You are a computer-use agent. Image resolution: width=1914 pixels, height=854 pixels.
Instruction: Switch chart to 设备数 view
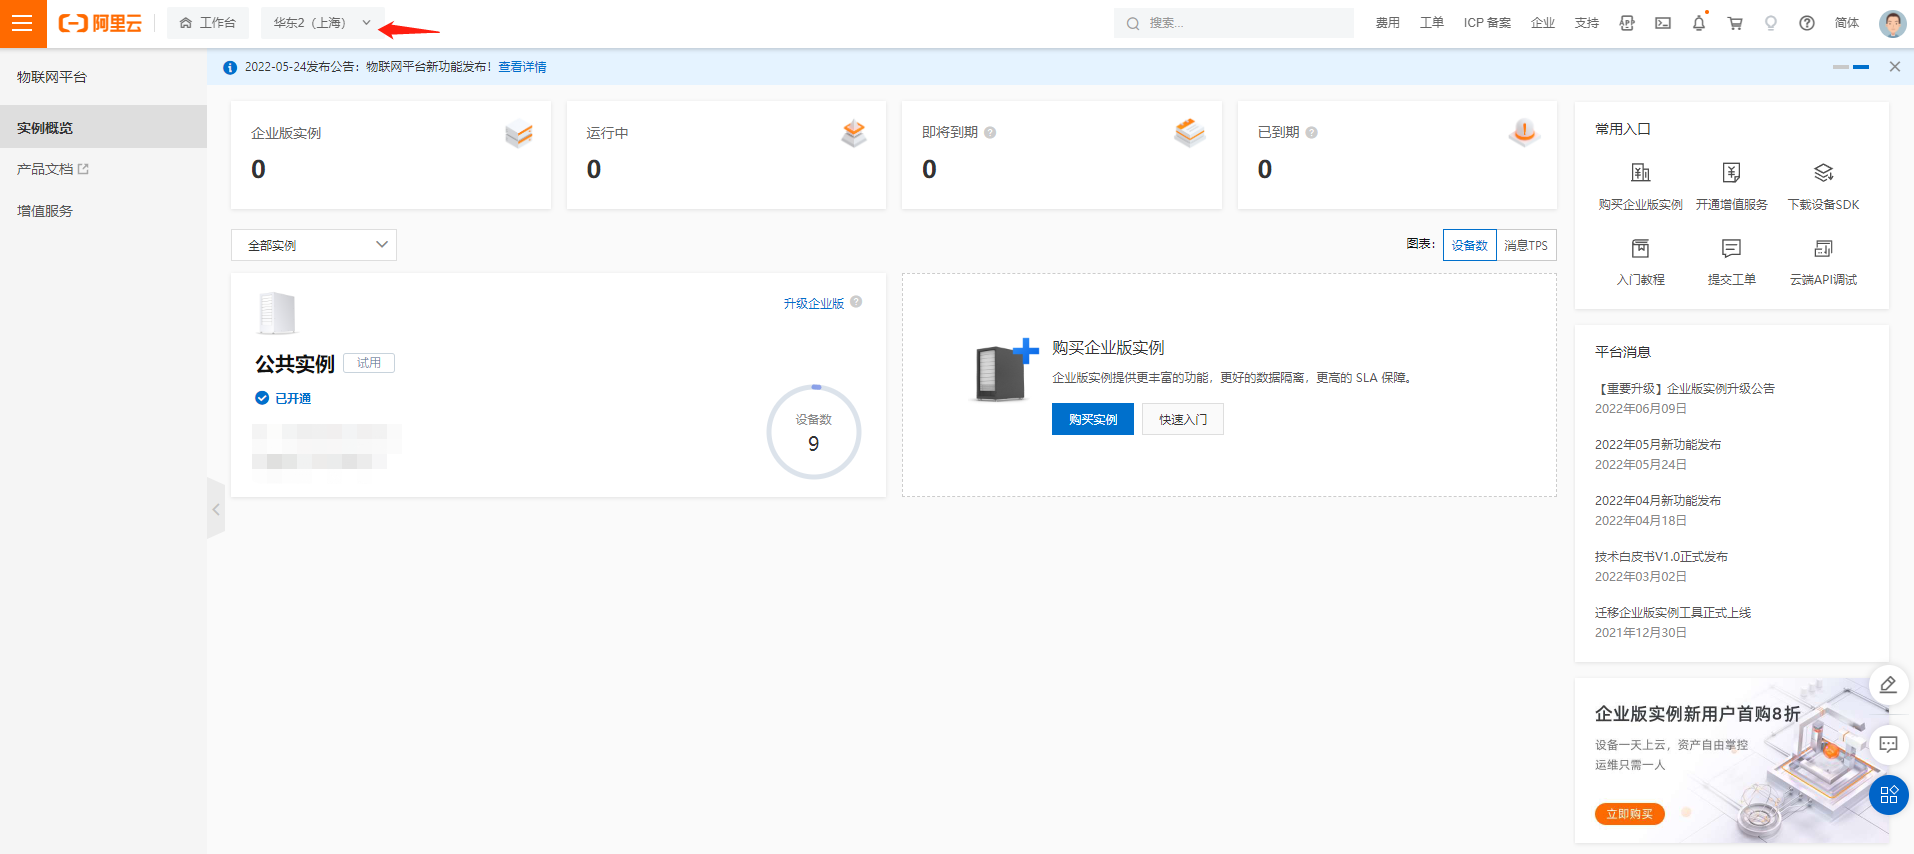[1469, 245]
